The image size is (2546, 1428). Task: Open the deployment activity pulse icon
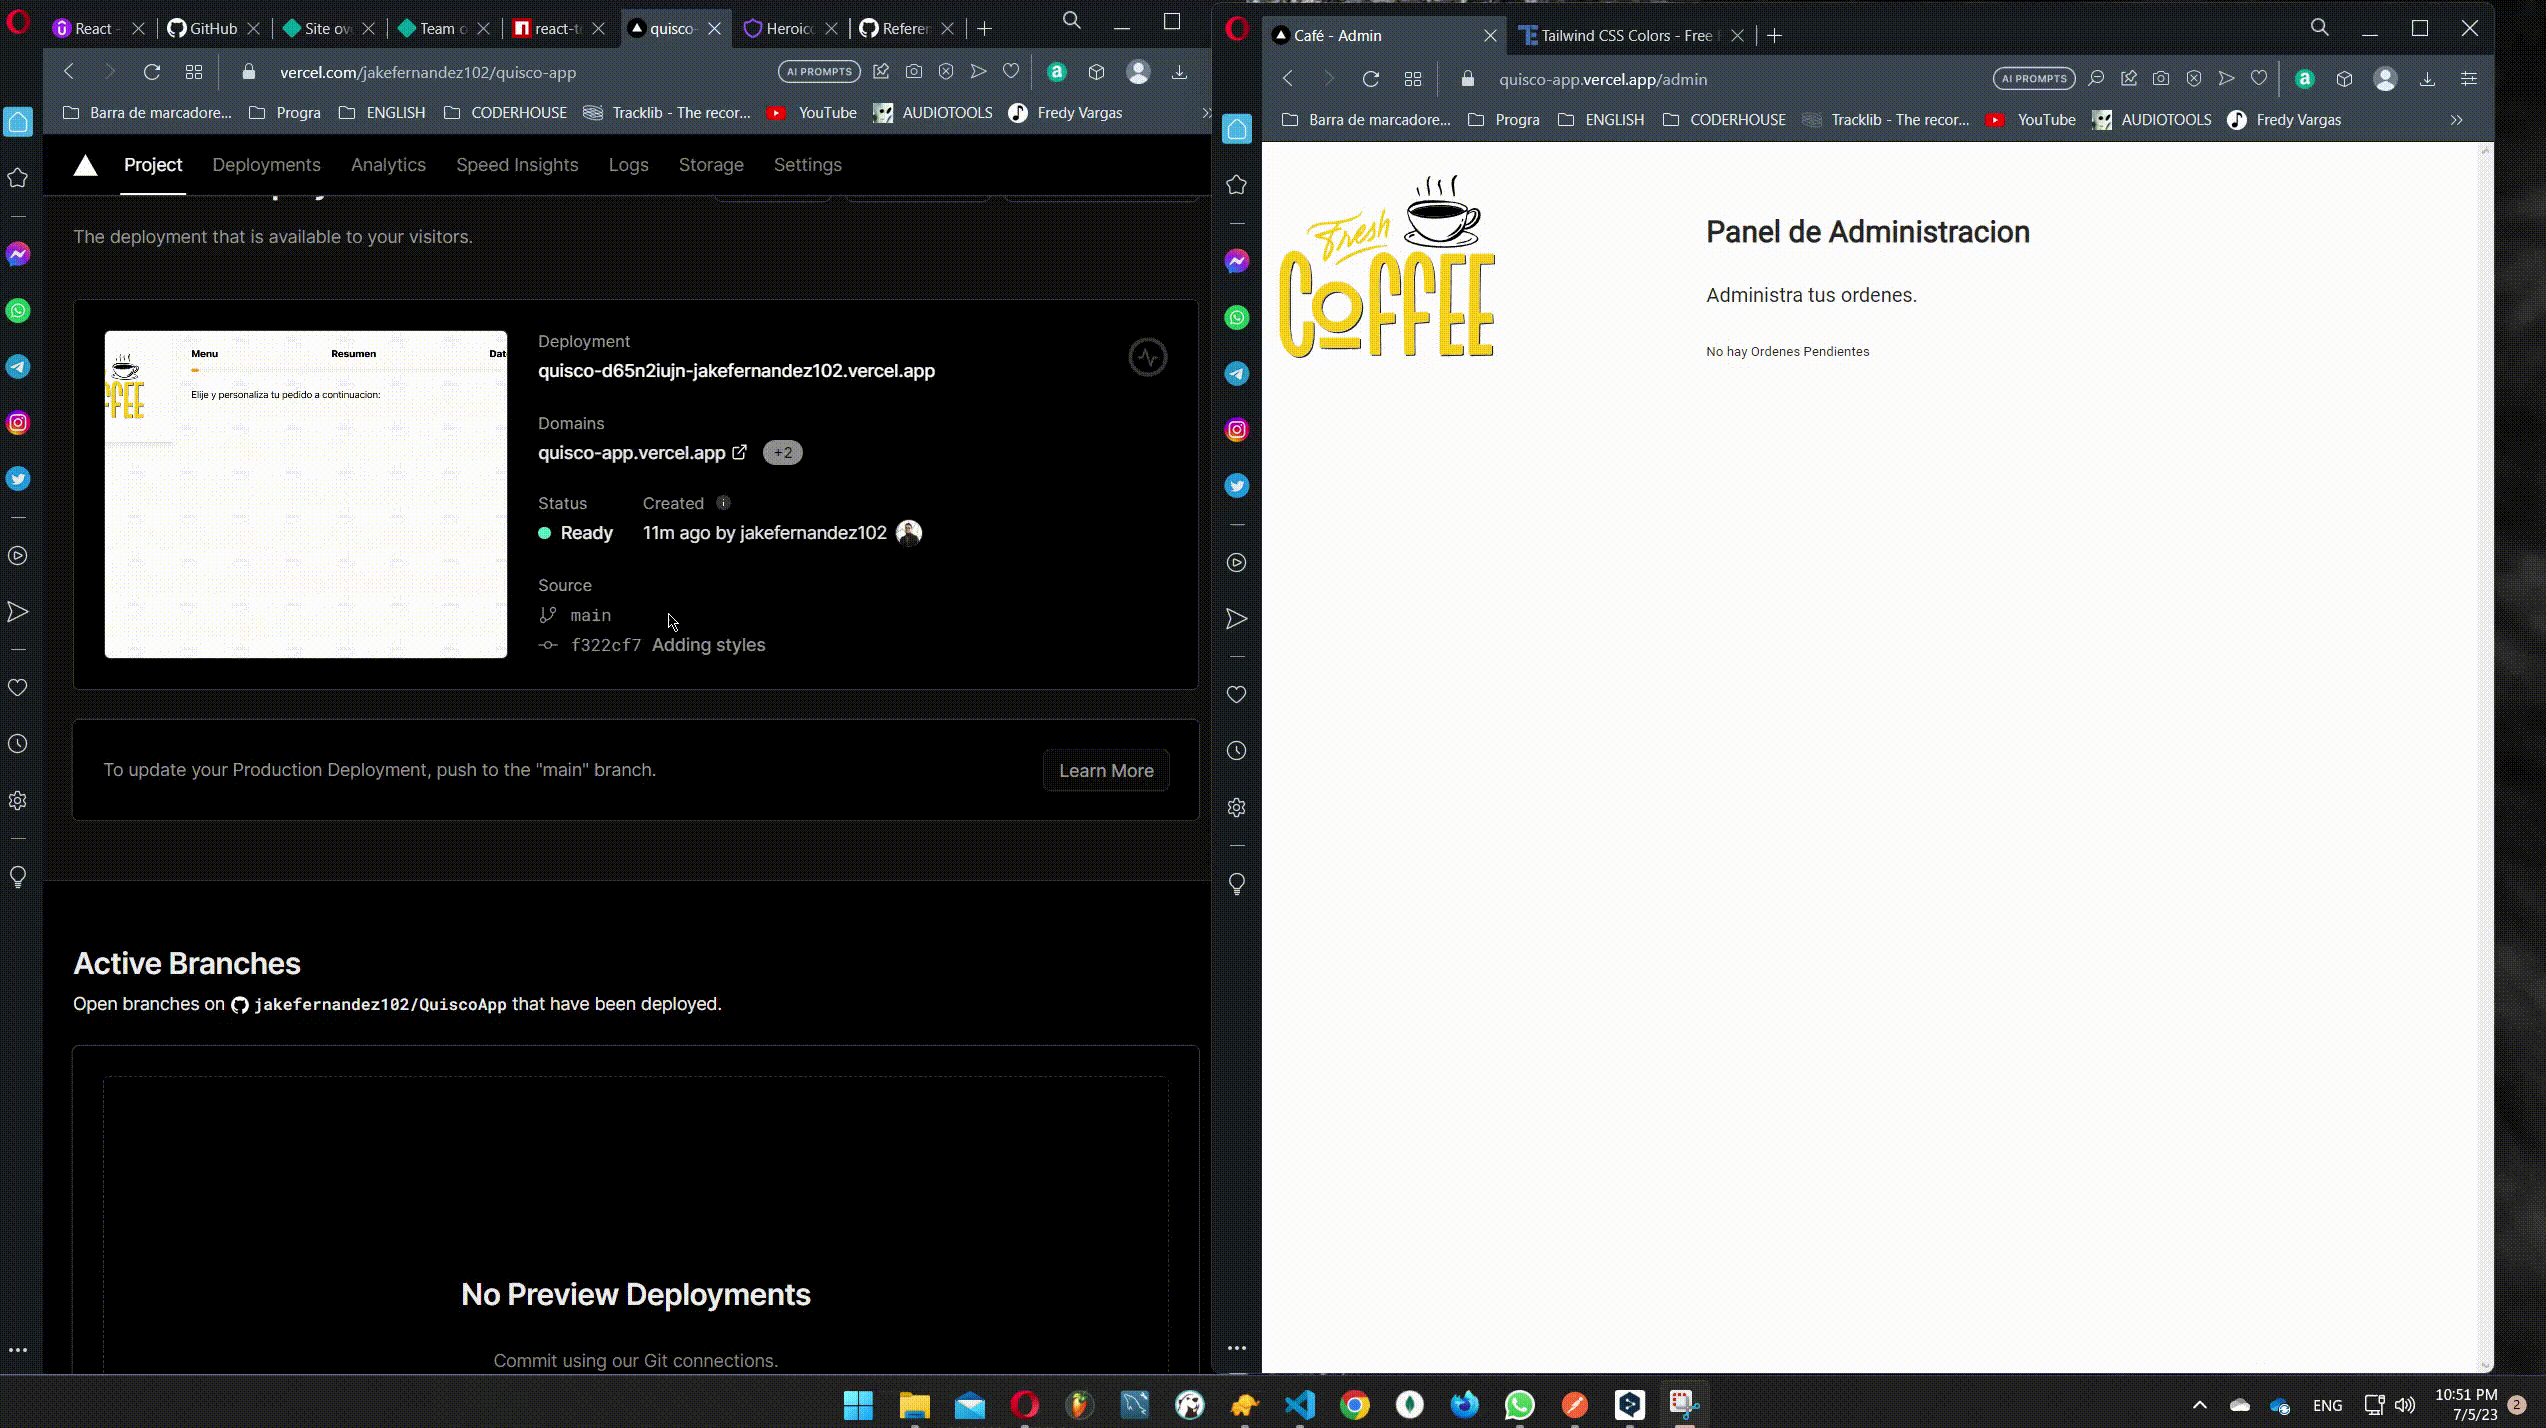tap(1147, 357)
